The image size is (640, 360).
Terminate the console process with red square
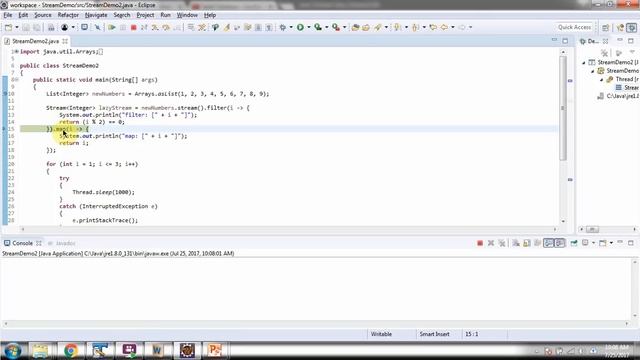[x=480, y=243]
